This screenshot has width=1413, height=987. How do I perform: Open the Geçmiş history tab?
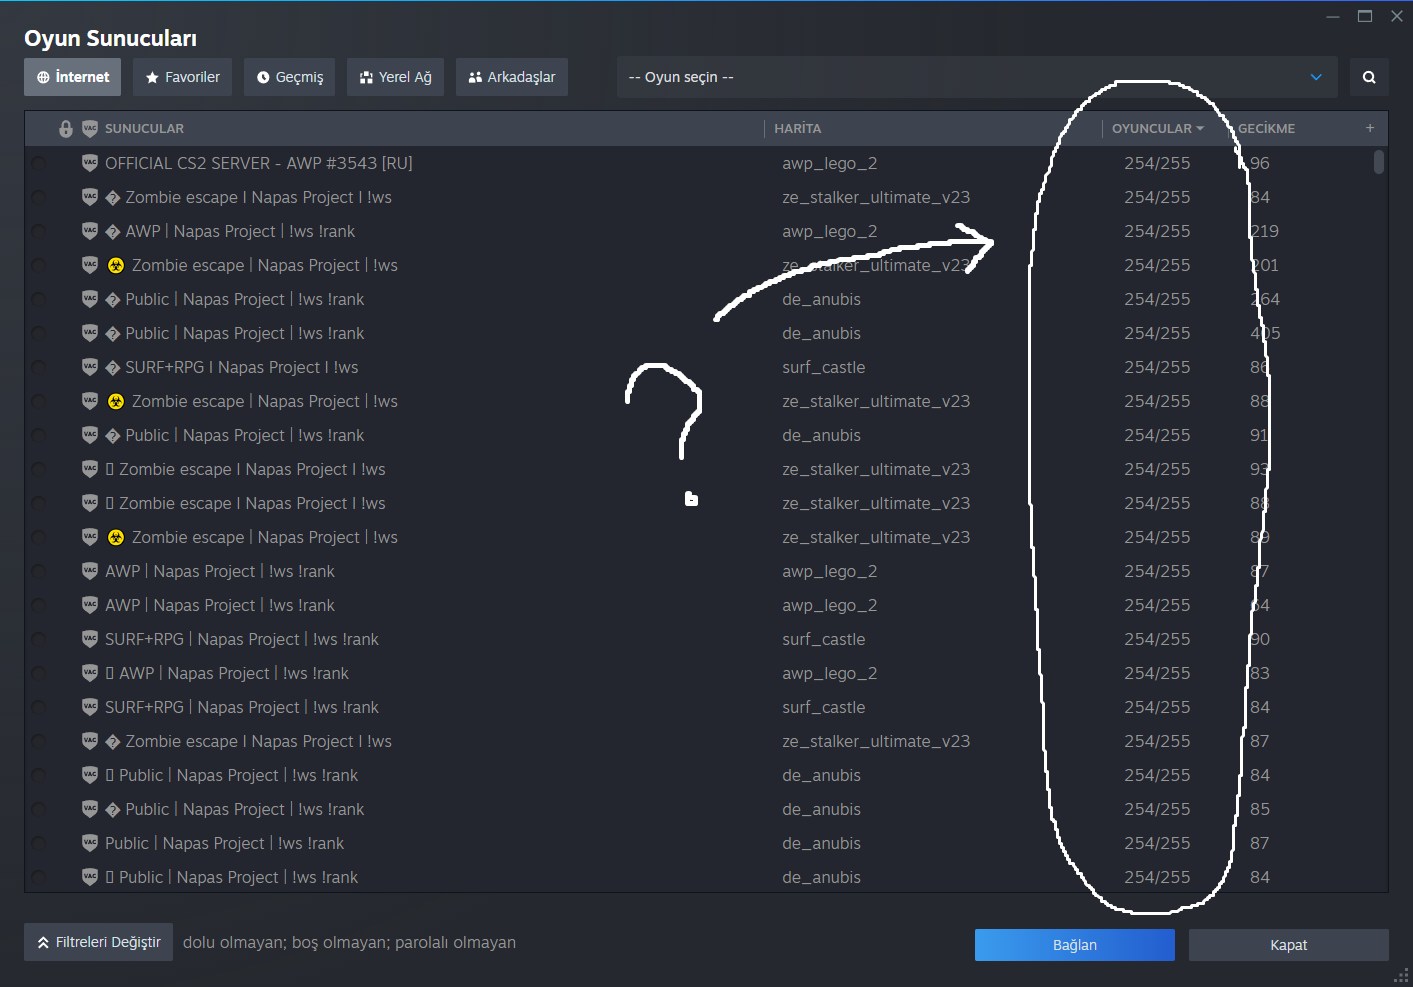click(x=290, y=77)
